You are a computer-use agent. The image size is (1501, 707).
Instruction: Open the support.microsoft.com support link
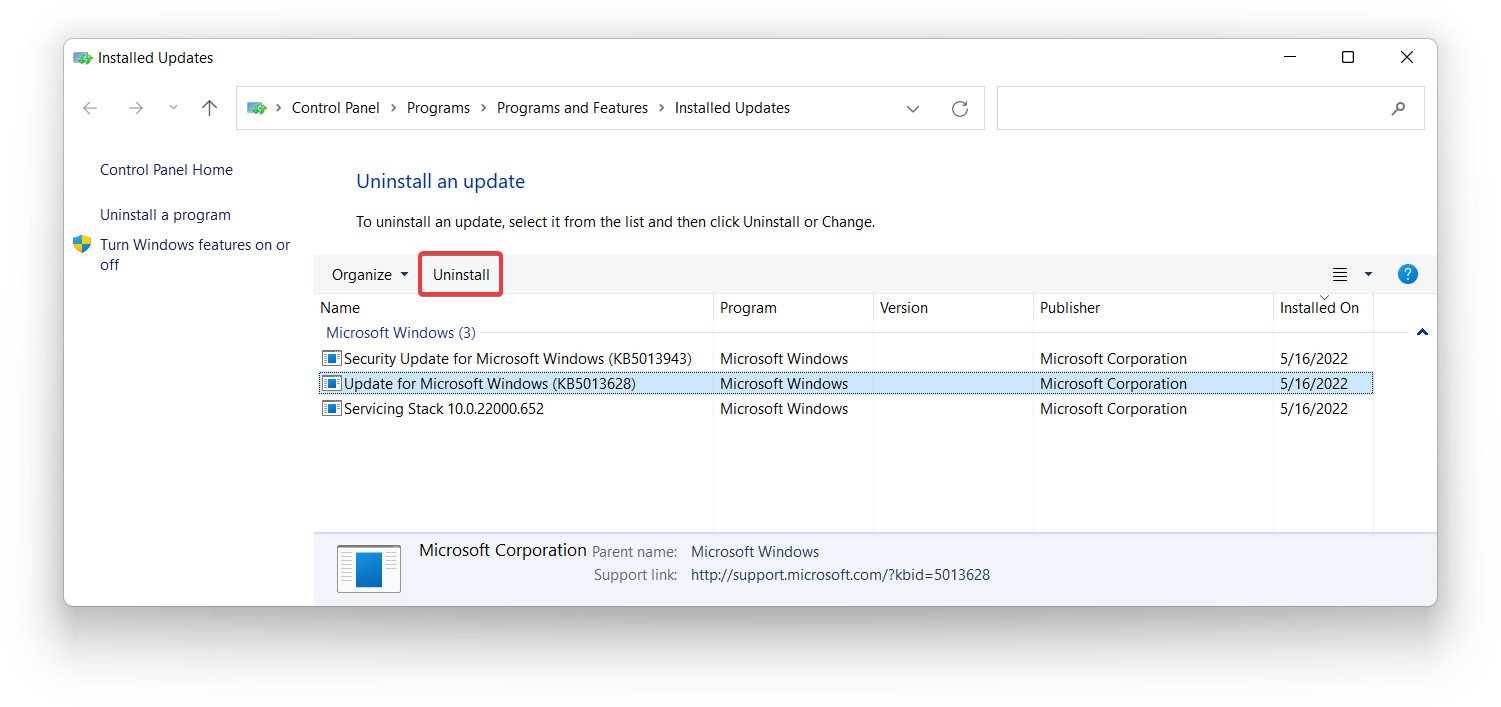[x=841, y=575]
